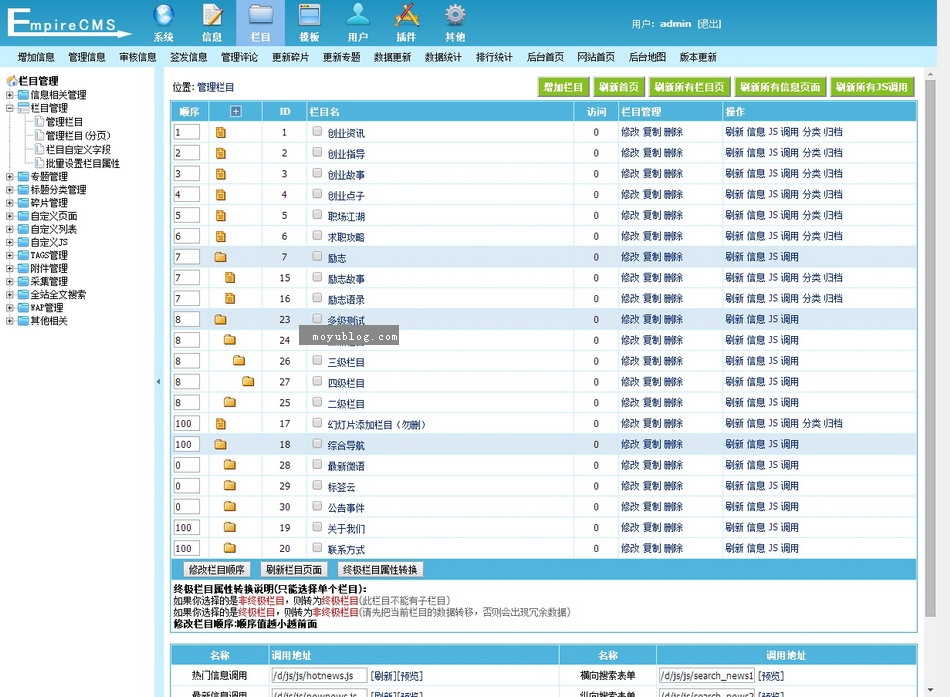Select the 栏目 folder icon

pos(261,15)
